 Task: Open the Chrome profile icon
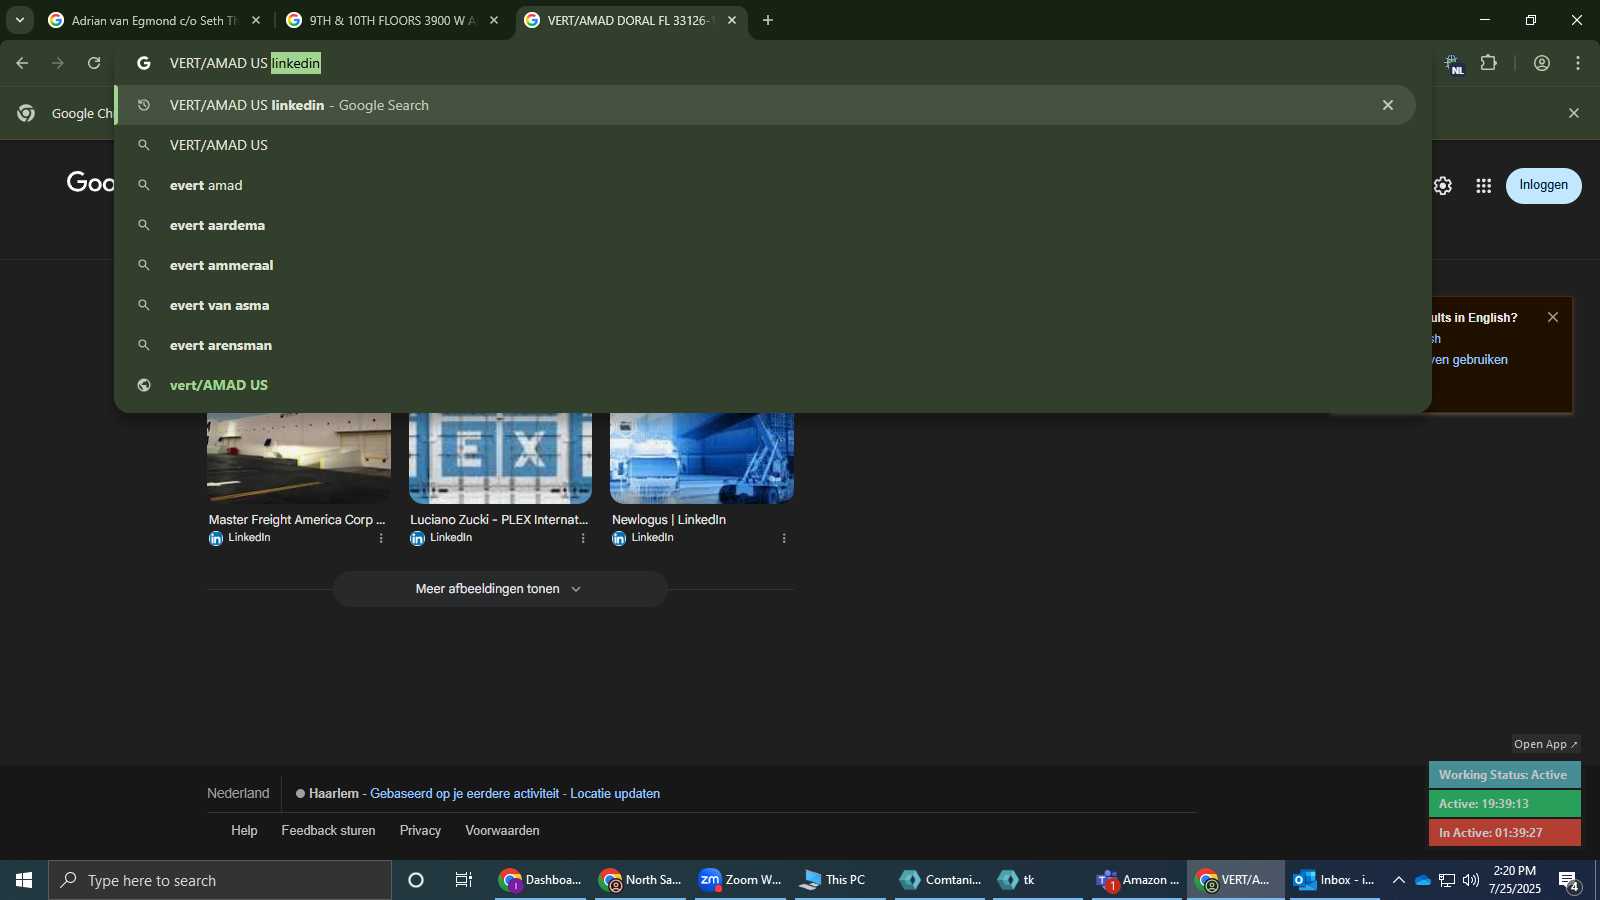1542,63
